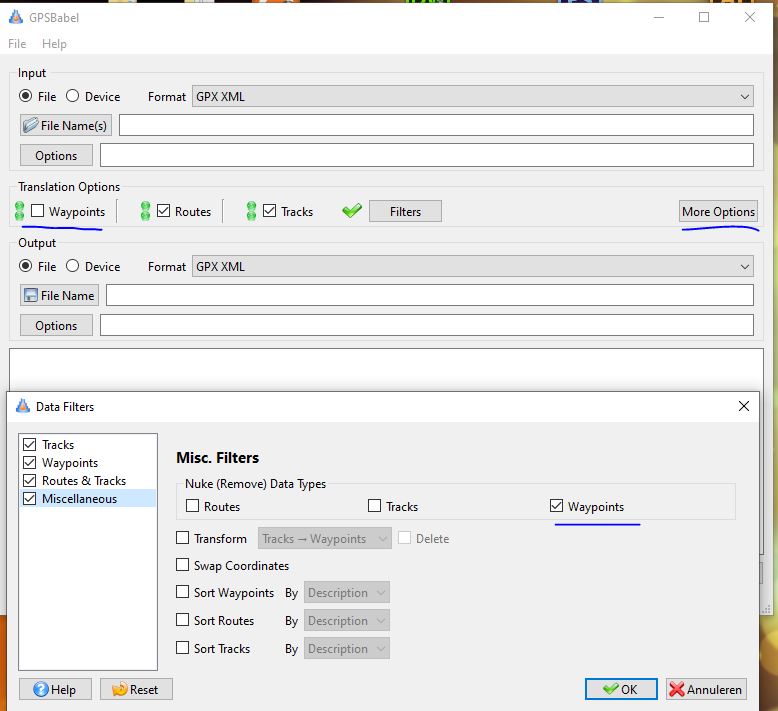Open Sort Tracks By Description dropdown
This screenshot has height=711, width=778.
[x=347, y=648]
